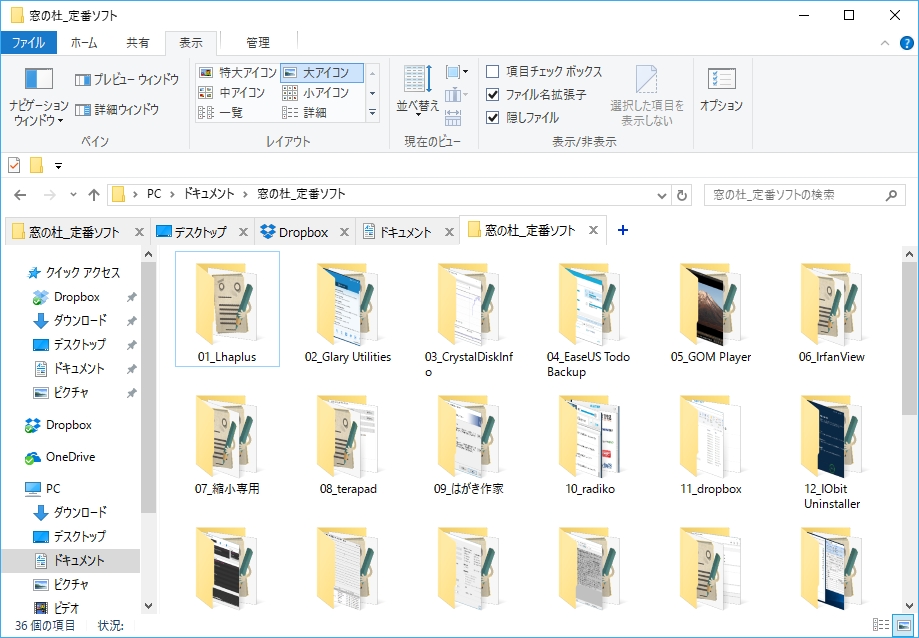919x638 pixels.
Task: Expand the layout gallery dropdown arrow
Action: (373, 112)
